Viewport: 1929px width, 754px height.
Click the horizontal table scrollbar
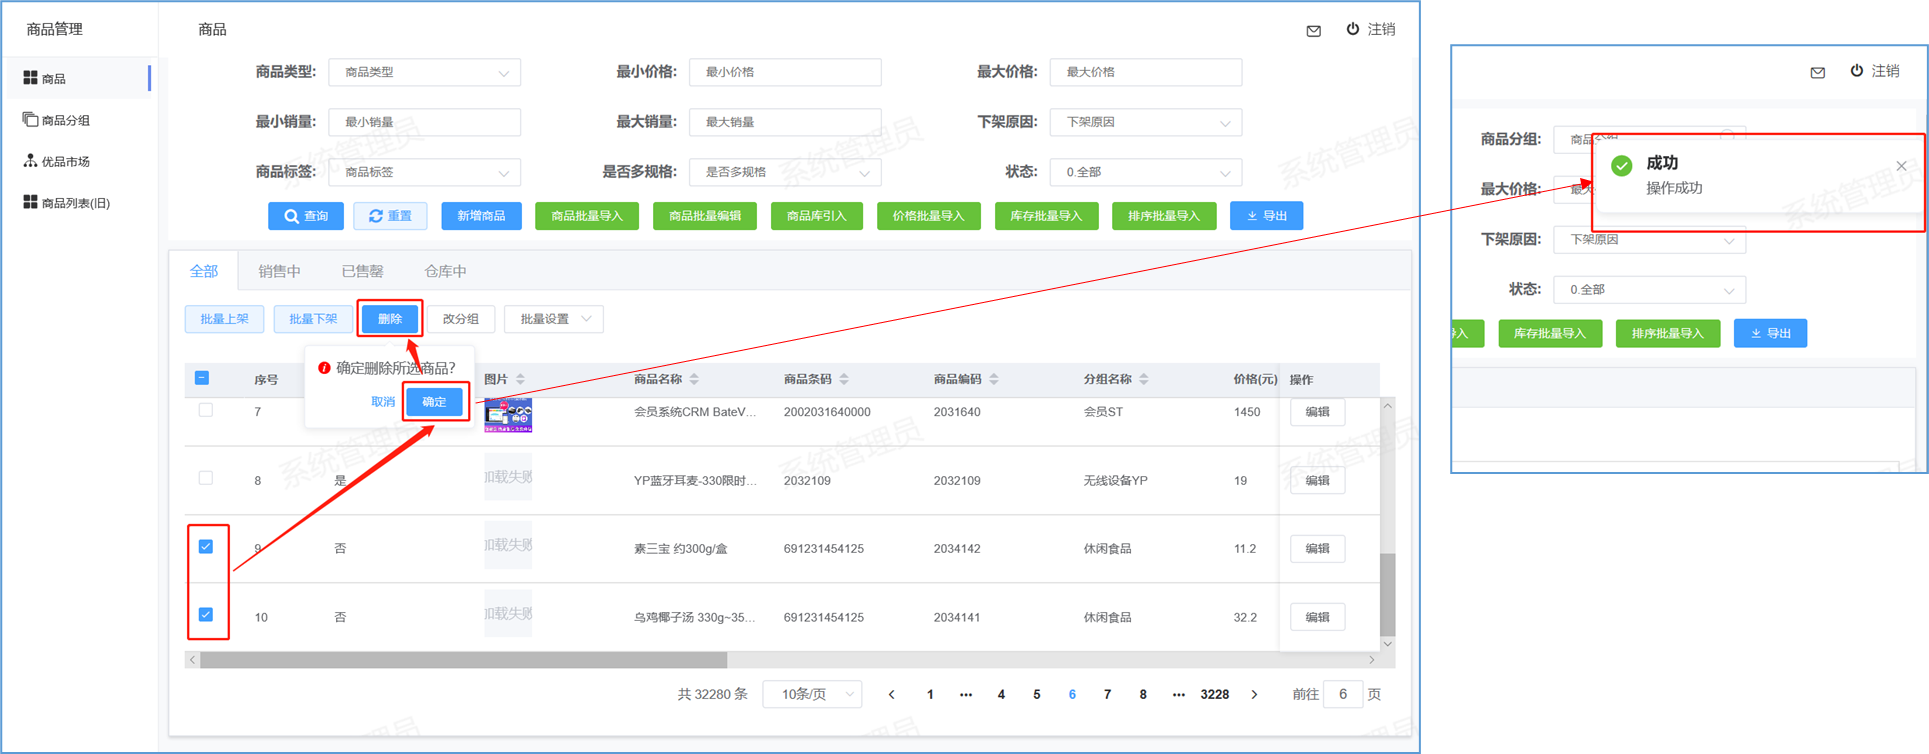[x=463, y=660]
